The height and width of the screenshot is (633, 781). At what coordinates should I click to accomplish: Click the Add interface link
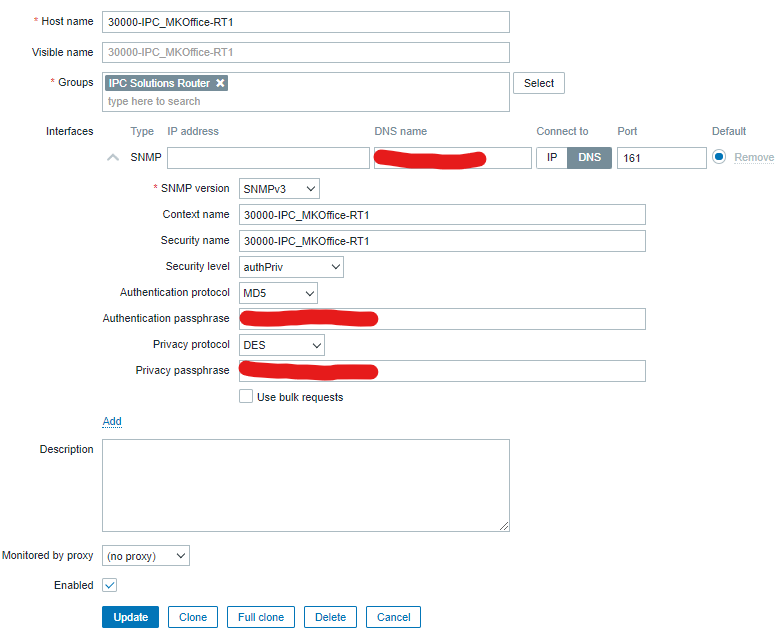tap(112, 421)
